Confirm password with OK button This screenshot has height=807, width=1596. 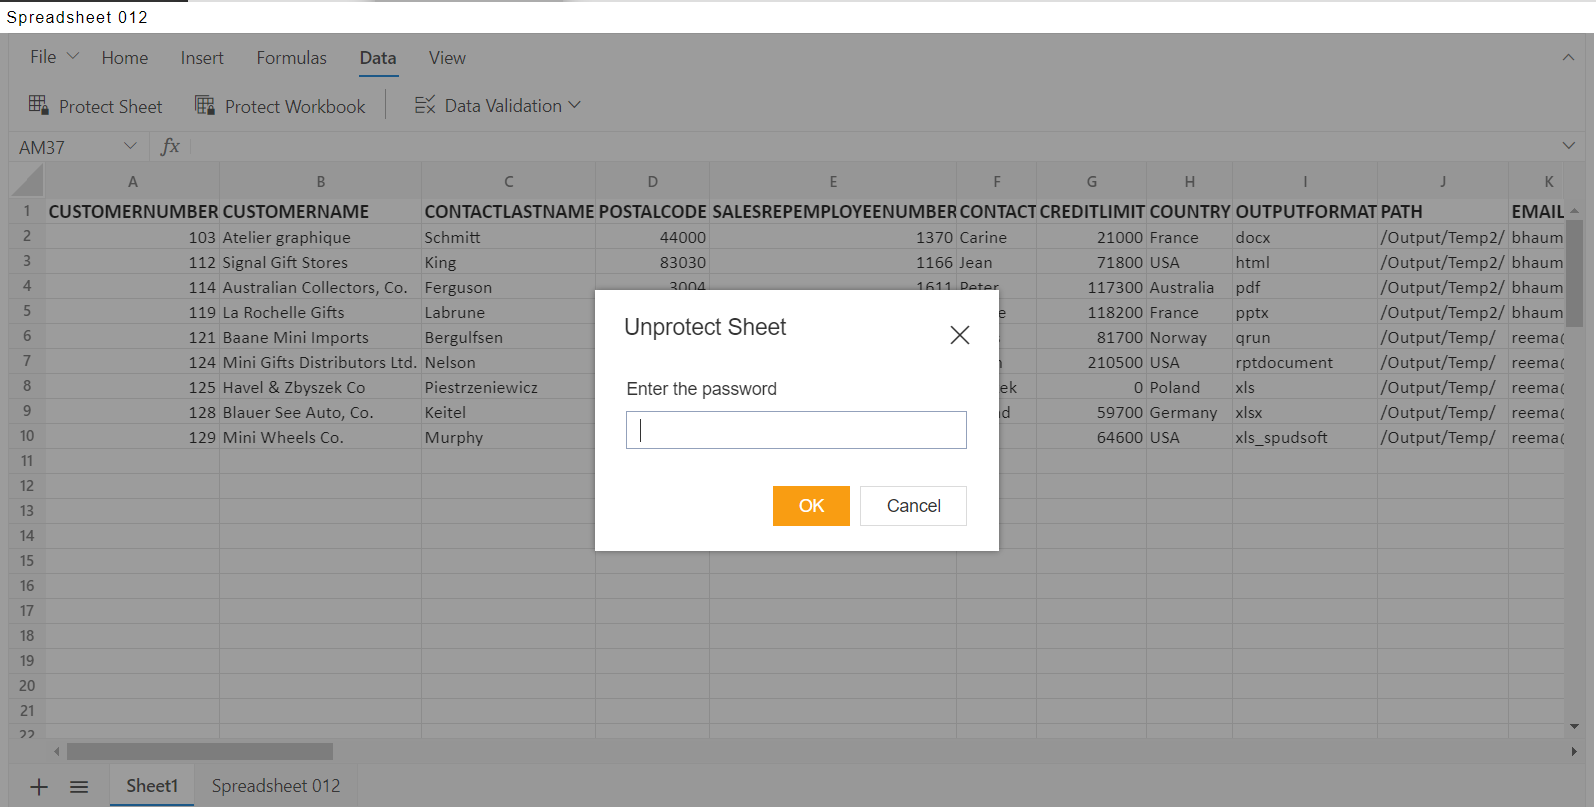(811, 506)
